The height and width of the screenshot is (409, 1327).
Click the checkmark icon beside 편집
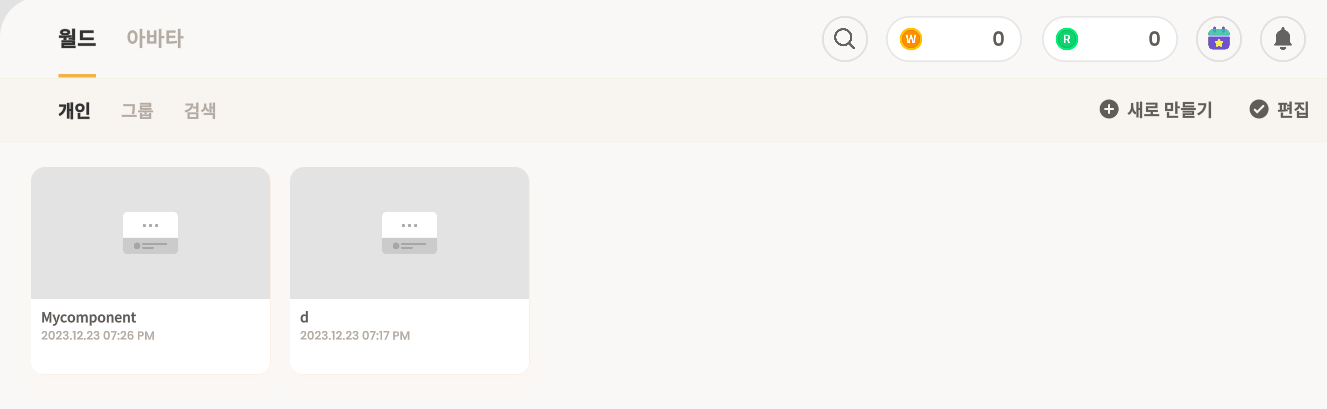1259,110
